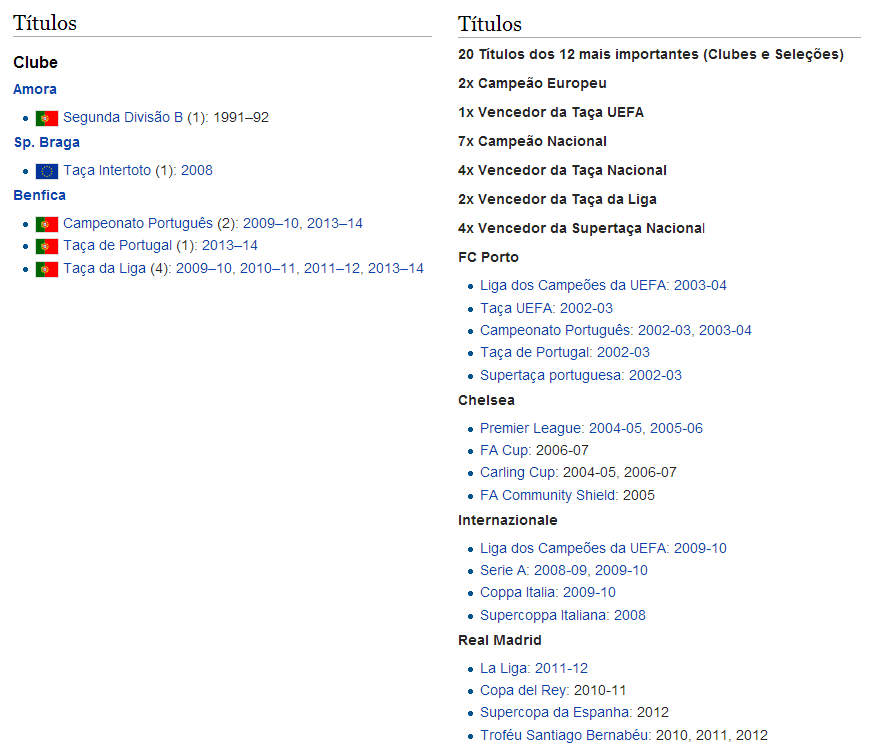Open Taça de Portugal link under Benfica
Viewport: 873px width, 756px height.
coord(117,246)
